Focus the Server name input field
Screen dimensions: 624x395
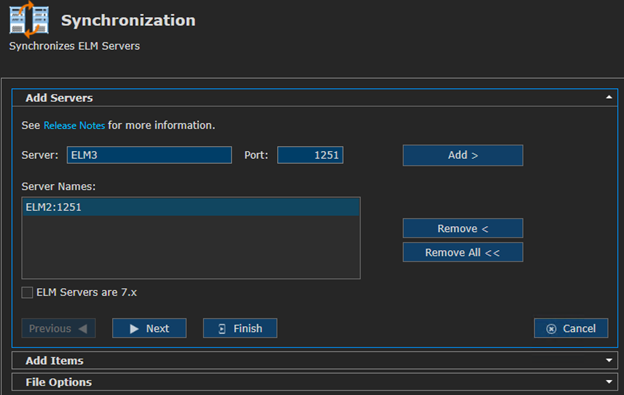(x=149, y=155)
